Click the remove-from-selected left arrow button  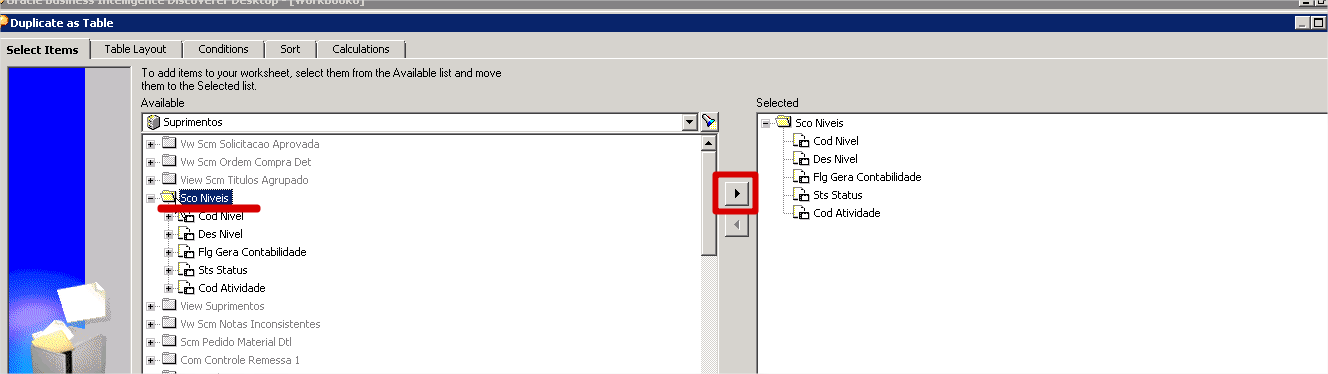pyautogui.click(x=735, y=226)
